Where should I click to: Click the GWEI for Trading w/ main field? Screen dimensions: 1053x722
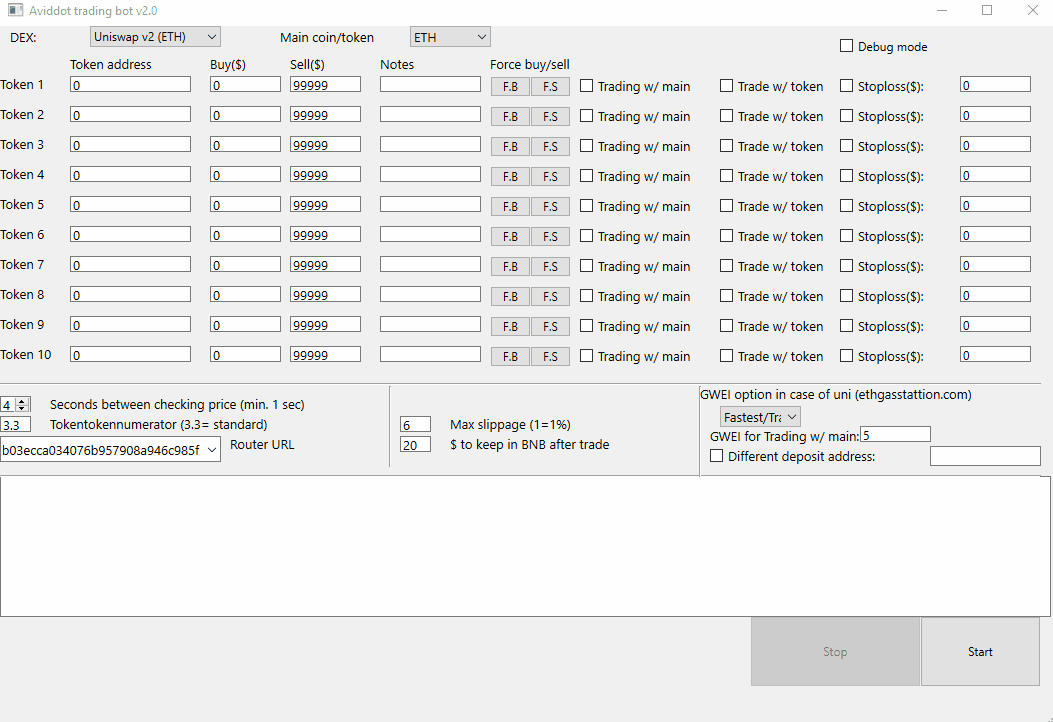pyautogui.click(x=895, y=435)
